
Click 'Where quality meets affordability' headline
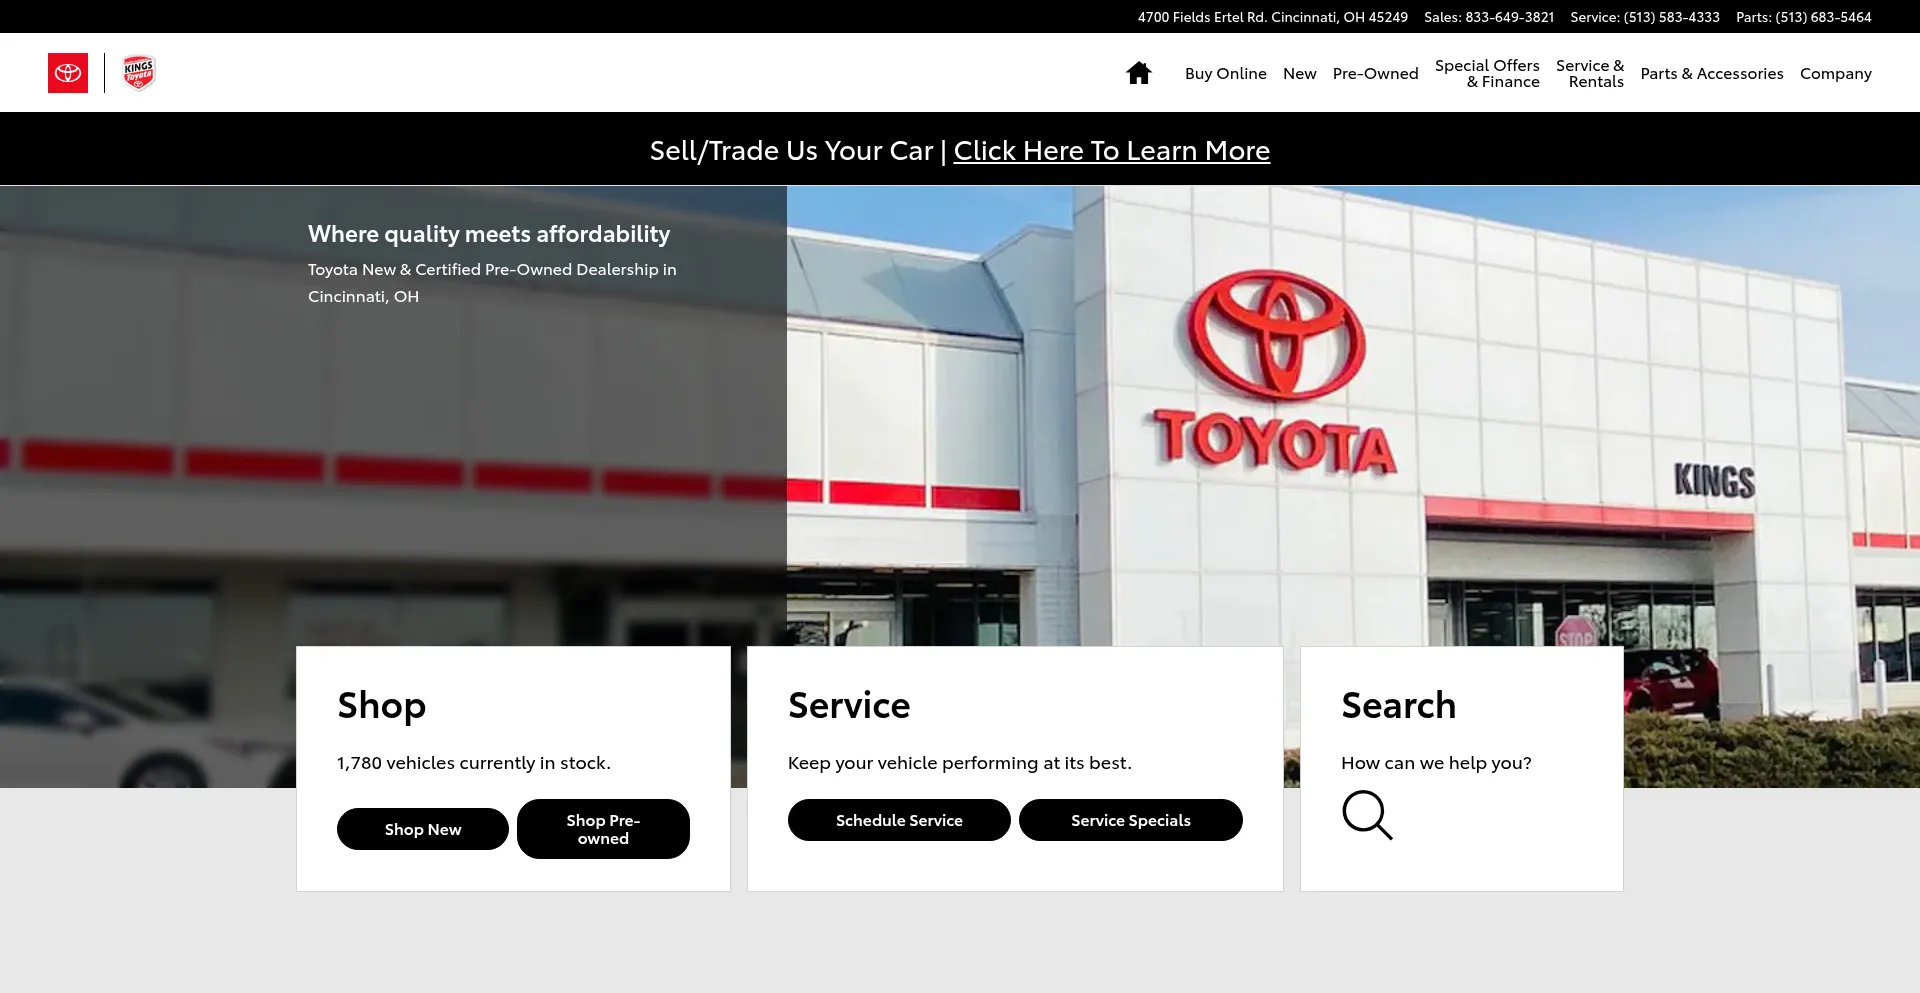[x=489, y=234]
